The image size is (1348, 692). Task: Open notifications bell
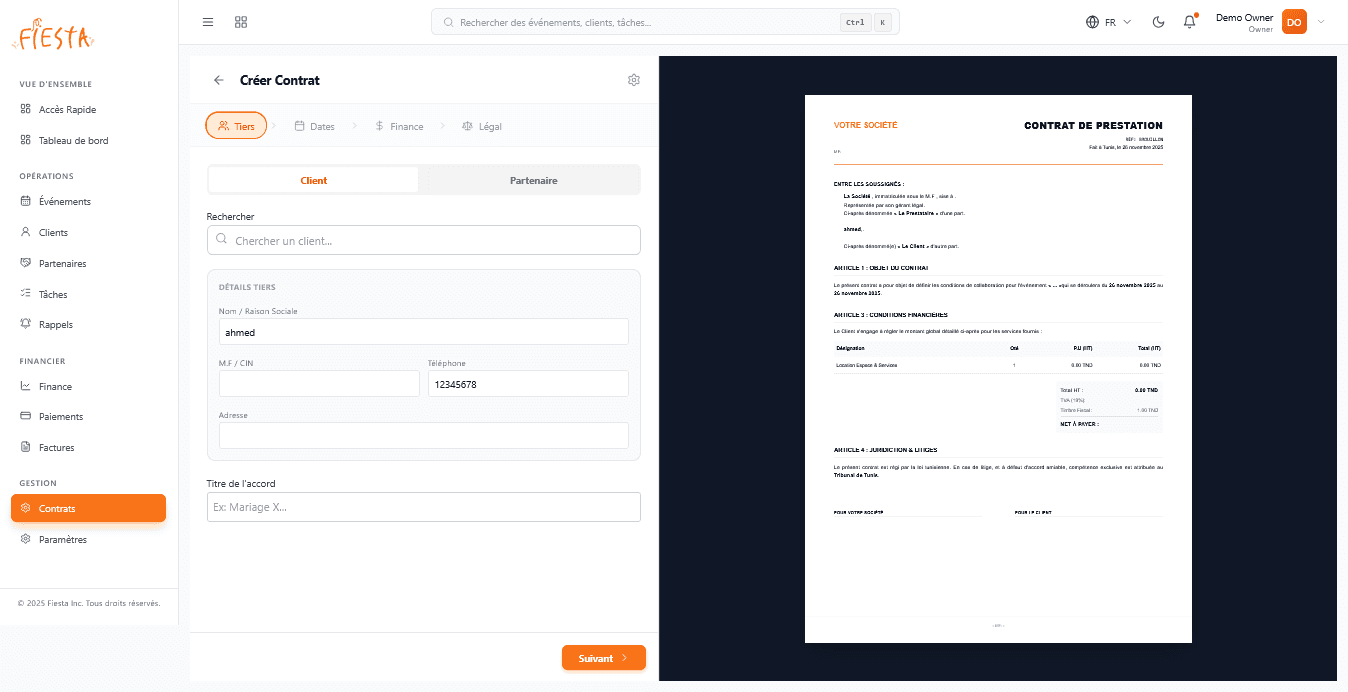click(x=1189, y=22)
